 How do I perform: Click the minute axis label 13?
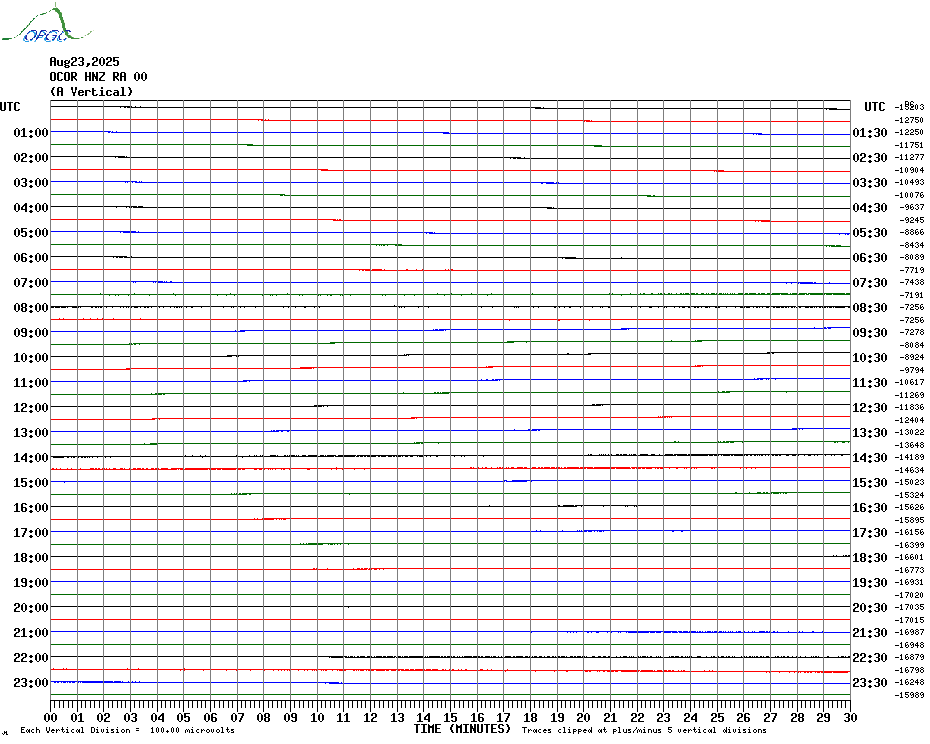pos(397,718)
